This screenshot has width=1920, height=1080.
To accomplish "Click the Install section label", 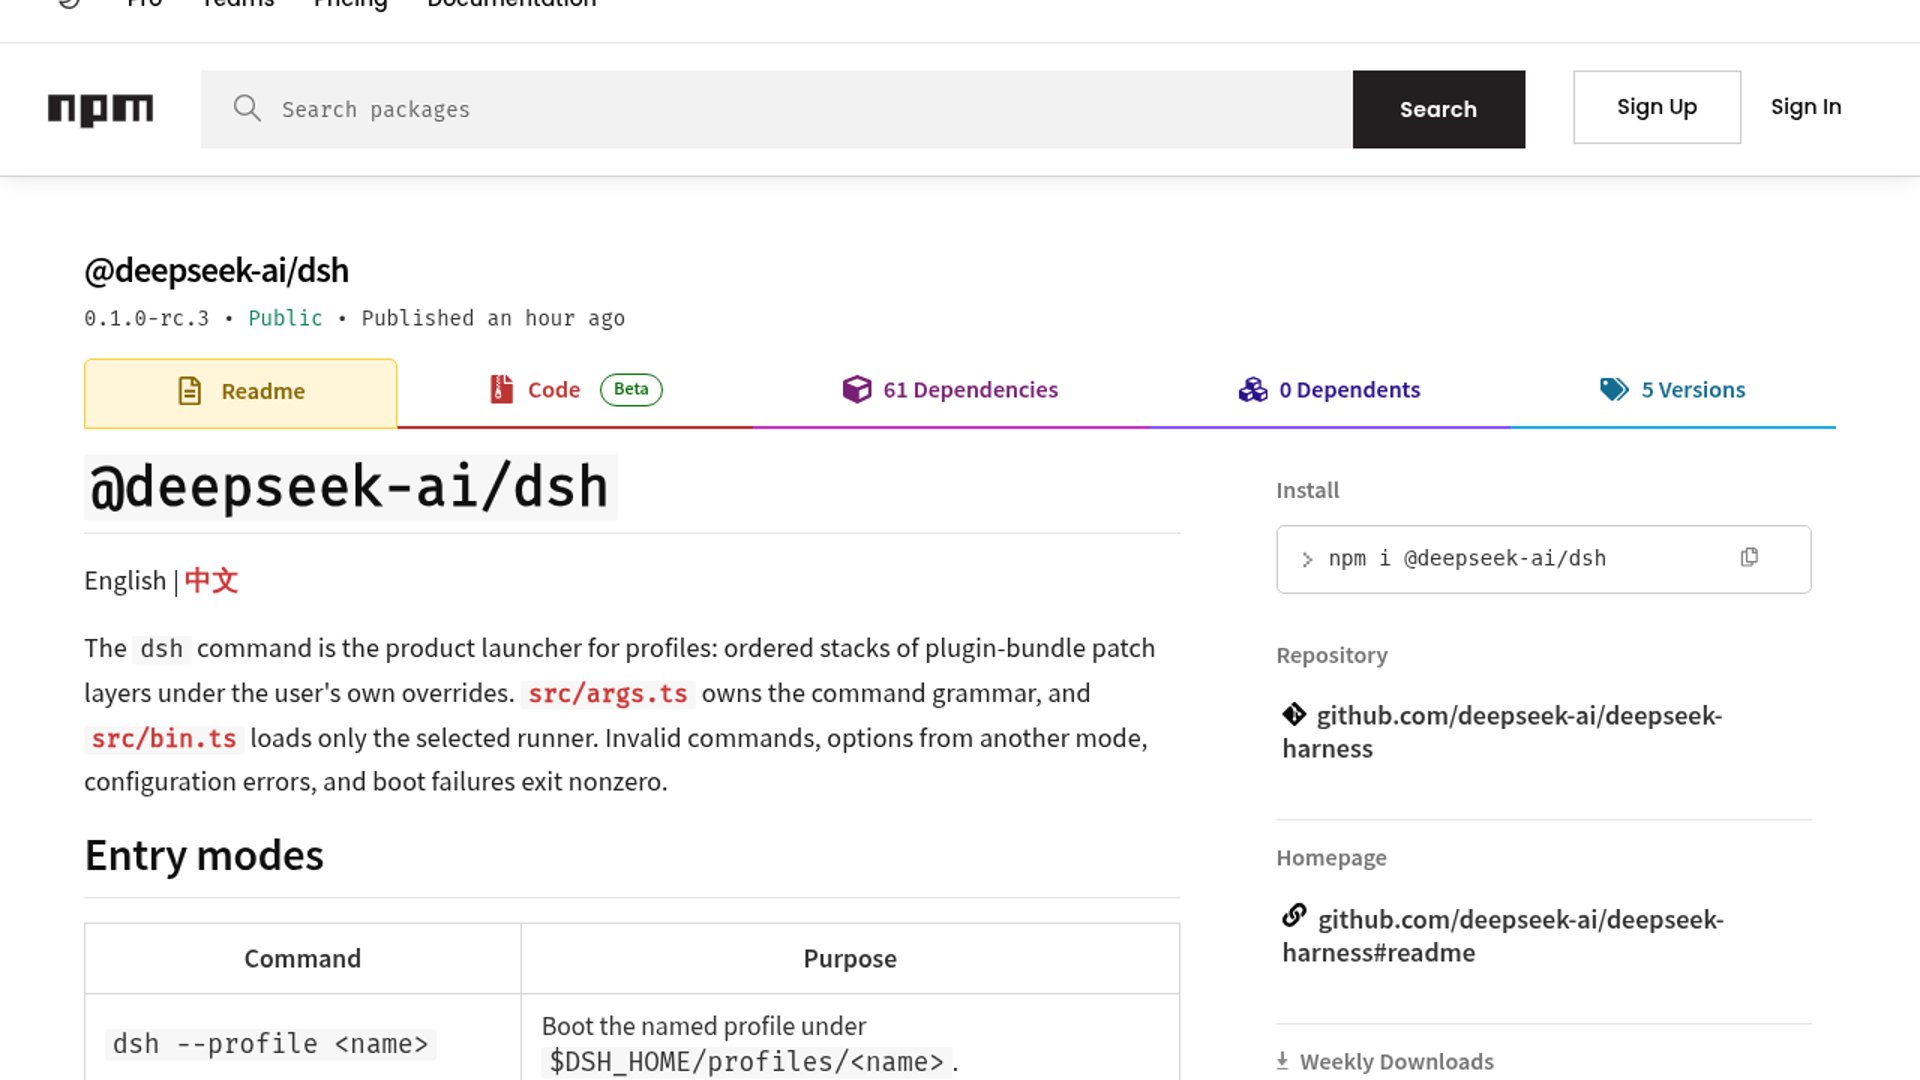I will coord(1307,490).
